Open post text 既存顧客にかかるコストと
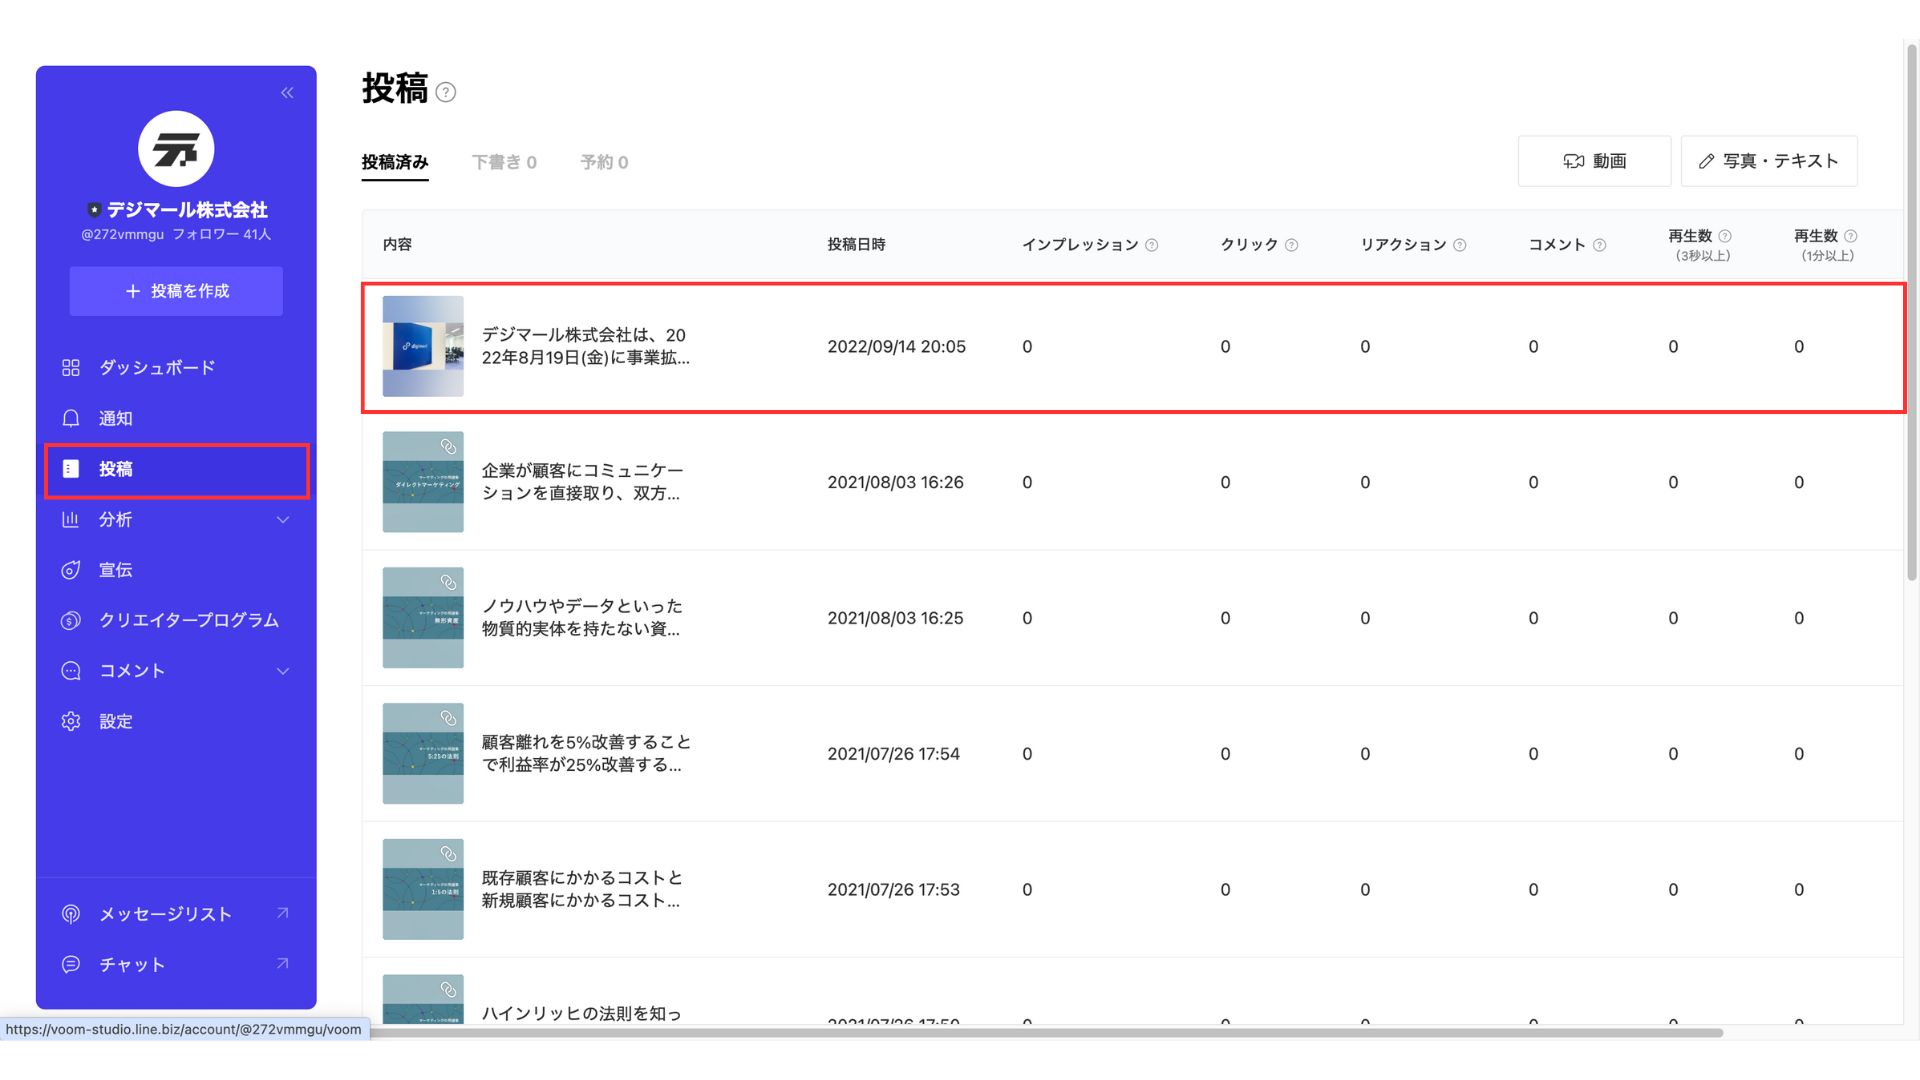Screen dimensions: 1920x1080 [583, 889]
